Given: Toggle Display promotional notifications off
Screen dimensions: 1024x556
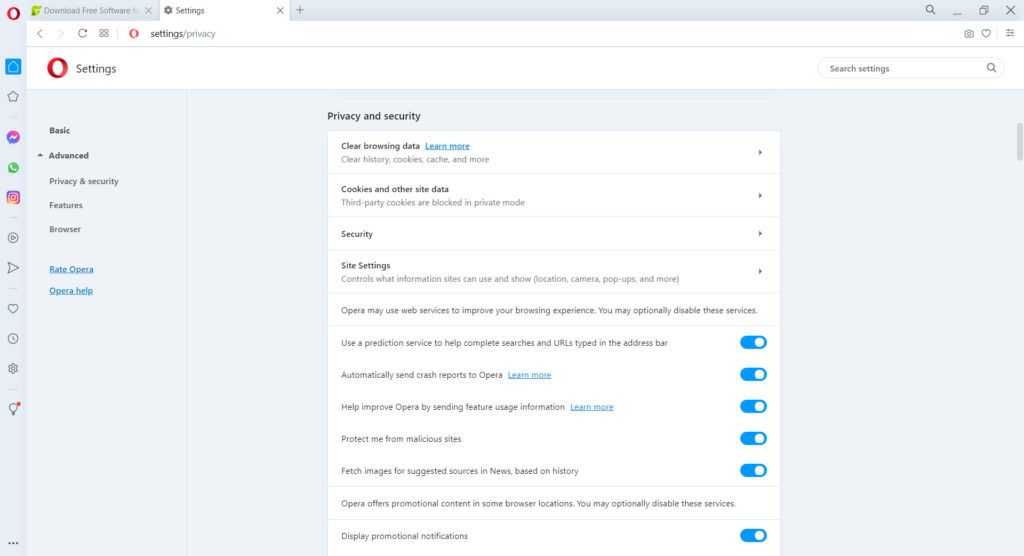Looking at the screenshot, I should [753, 536].
